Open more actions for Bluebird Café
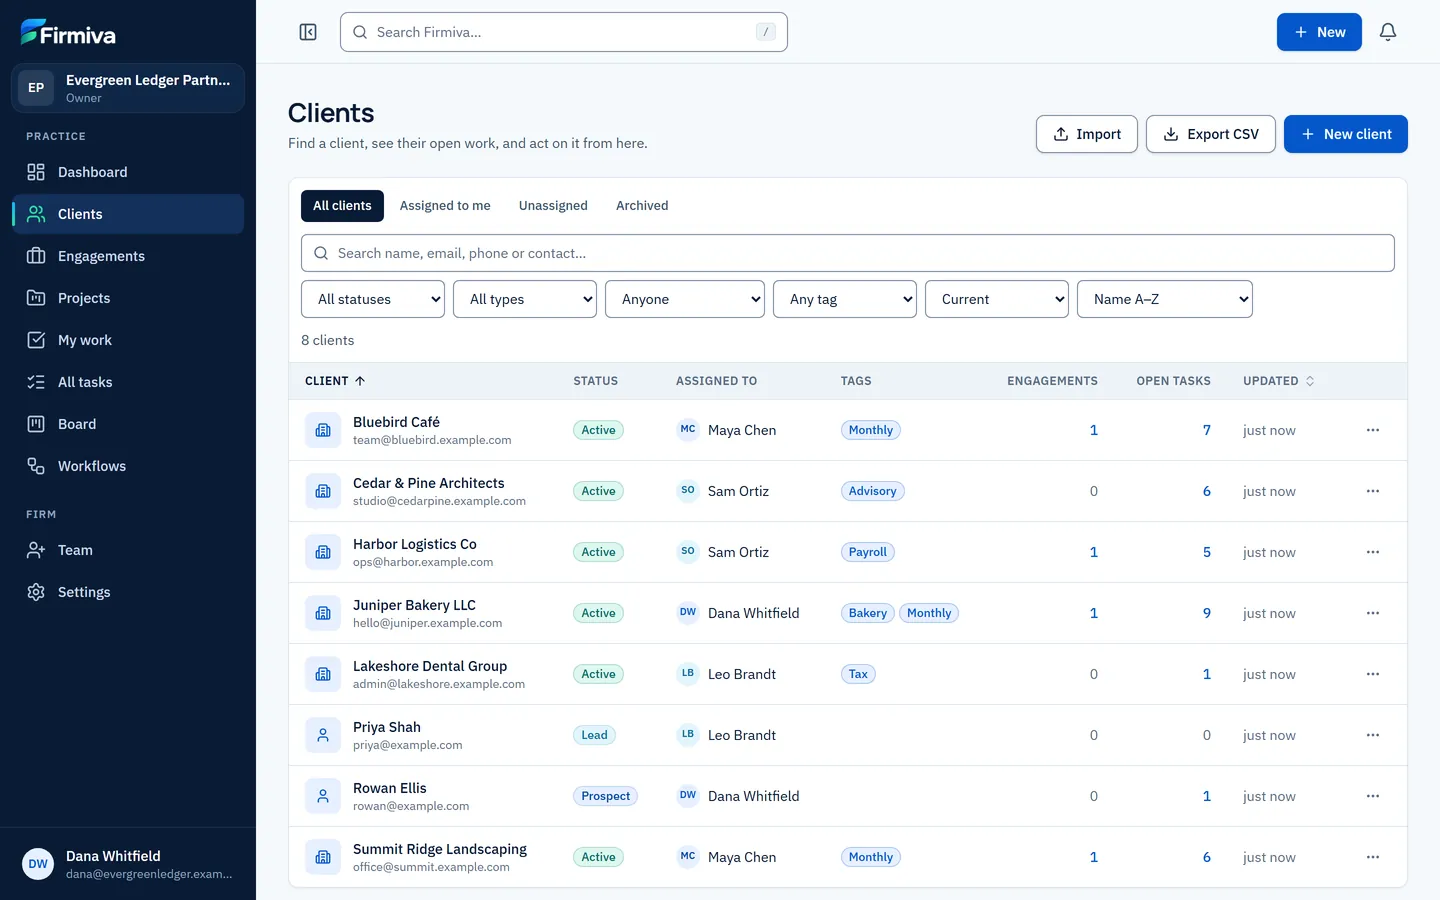The width and height of the screenshot is (1440, 900). coord(1373,430)
